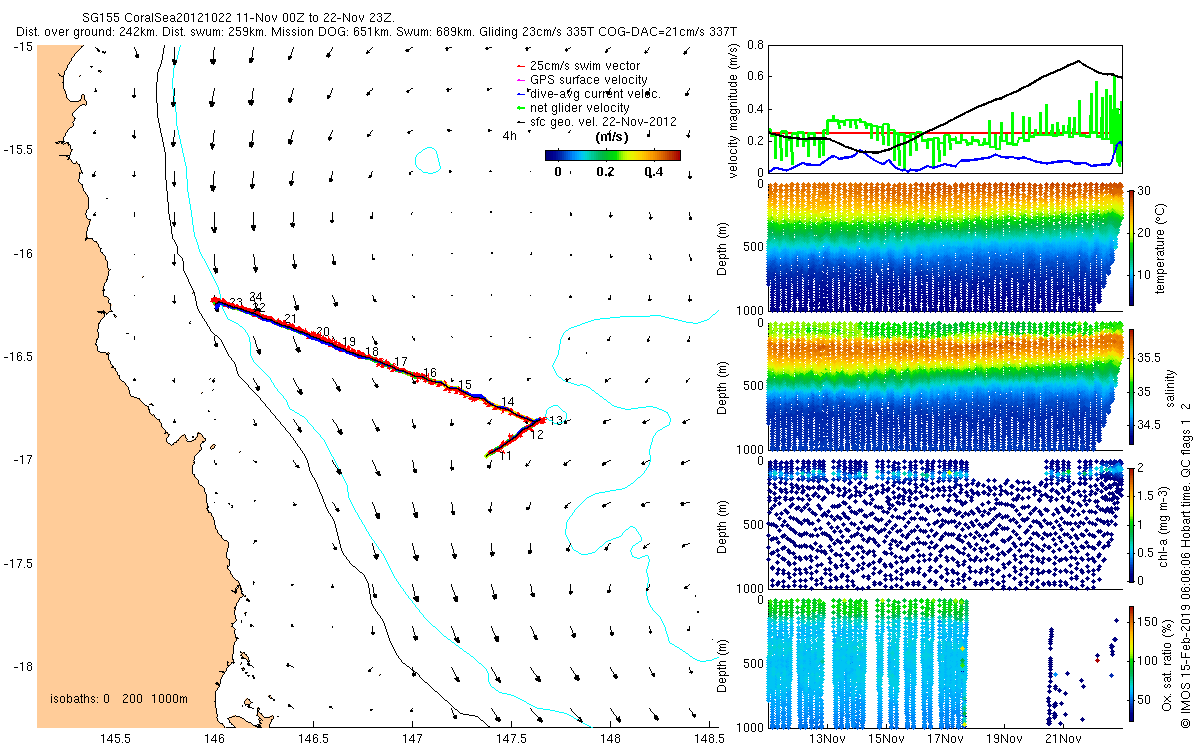The height and width of the screenshot is (750, 1200).
Task: Click the '(m/s)' velocity colorbar label
Action: pos(611,136)
